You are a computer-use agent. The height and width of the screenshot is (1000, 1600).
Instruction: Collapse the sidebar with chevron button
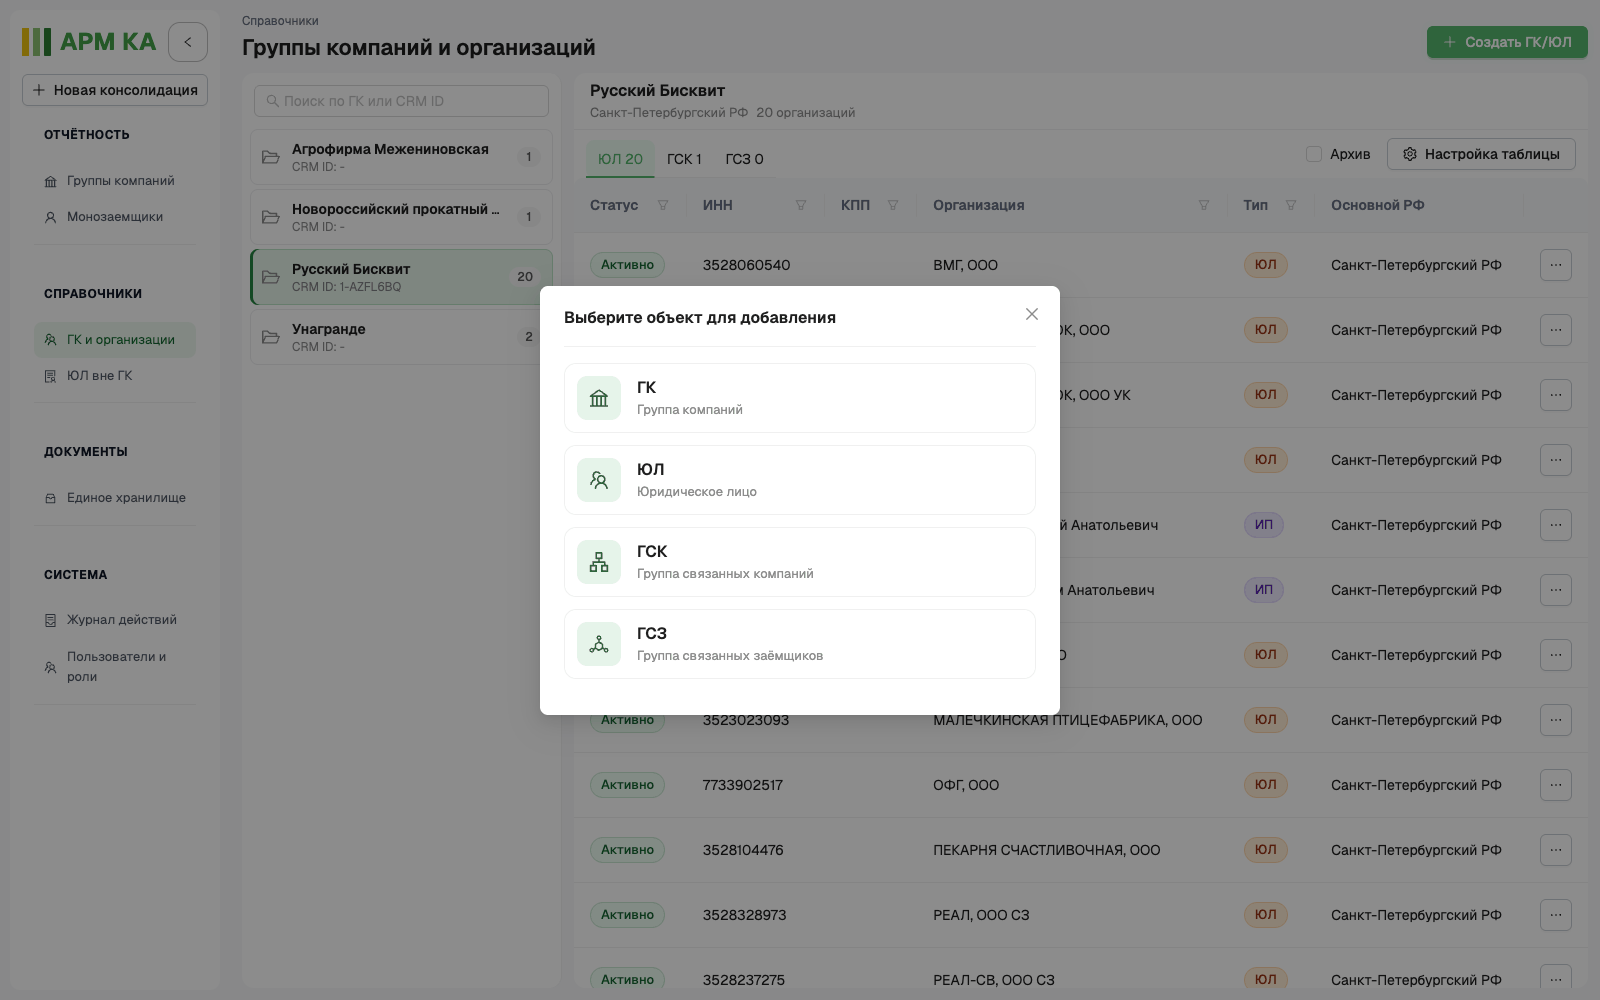coord(188,42)
